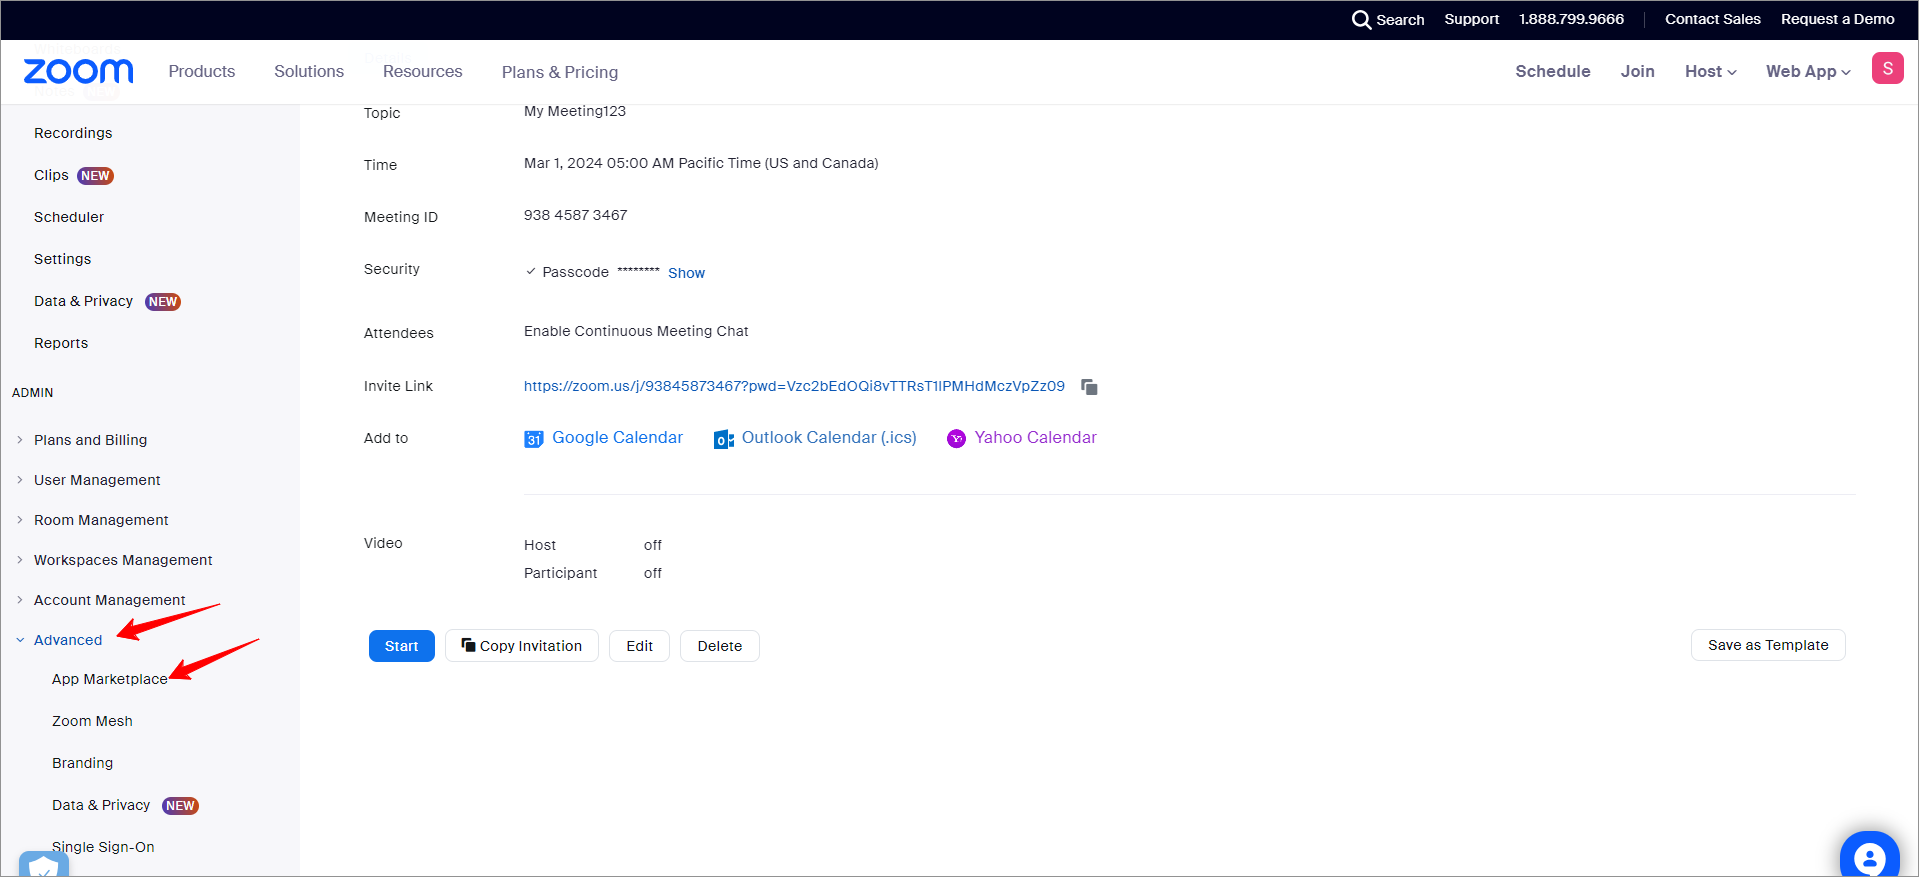
Task: Expand Plans and Billing section
Action: click(20, 440)
